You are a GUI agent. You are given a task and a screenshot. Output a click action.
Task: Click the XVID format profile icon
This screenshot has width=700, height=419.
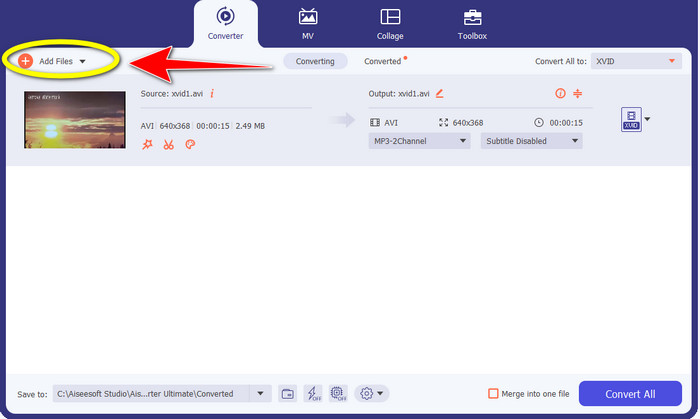click(631, 119)
